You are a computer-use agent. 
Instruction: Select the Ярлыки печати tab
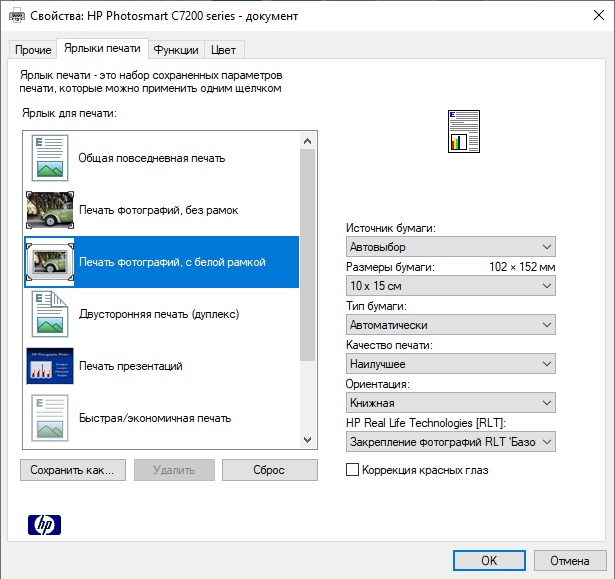pyautogui.click(x=102, y=49)
